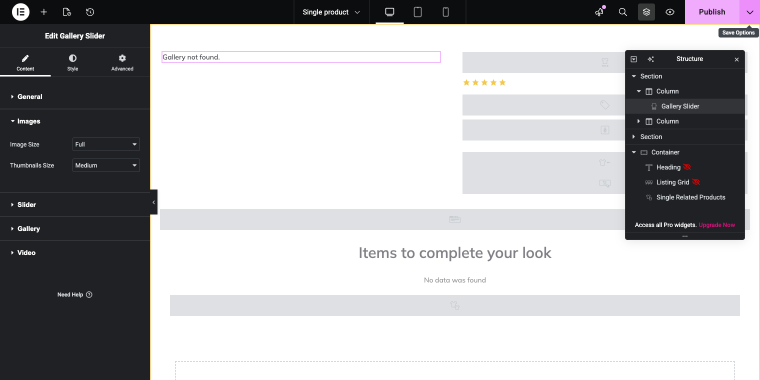The width and height of the screenshot is (760, 380).
Task: Close the Structure panel
Action: click(x=736, y=59)
